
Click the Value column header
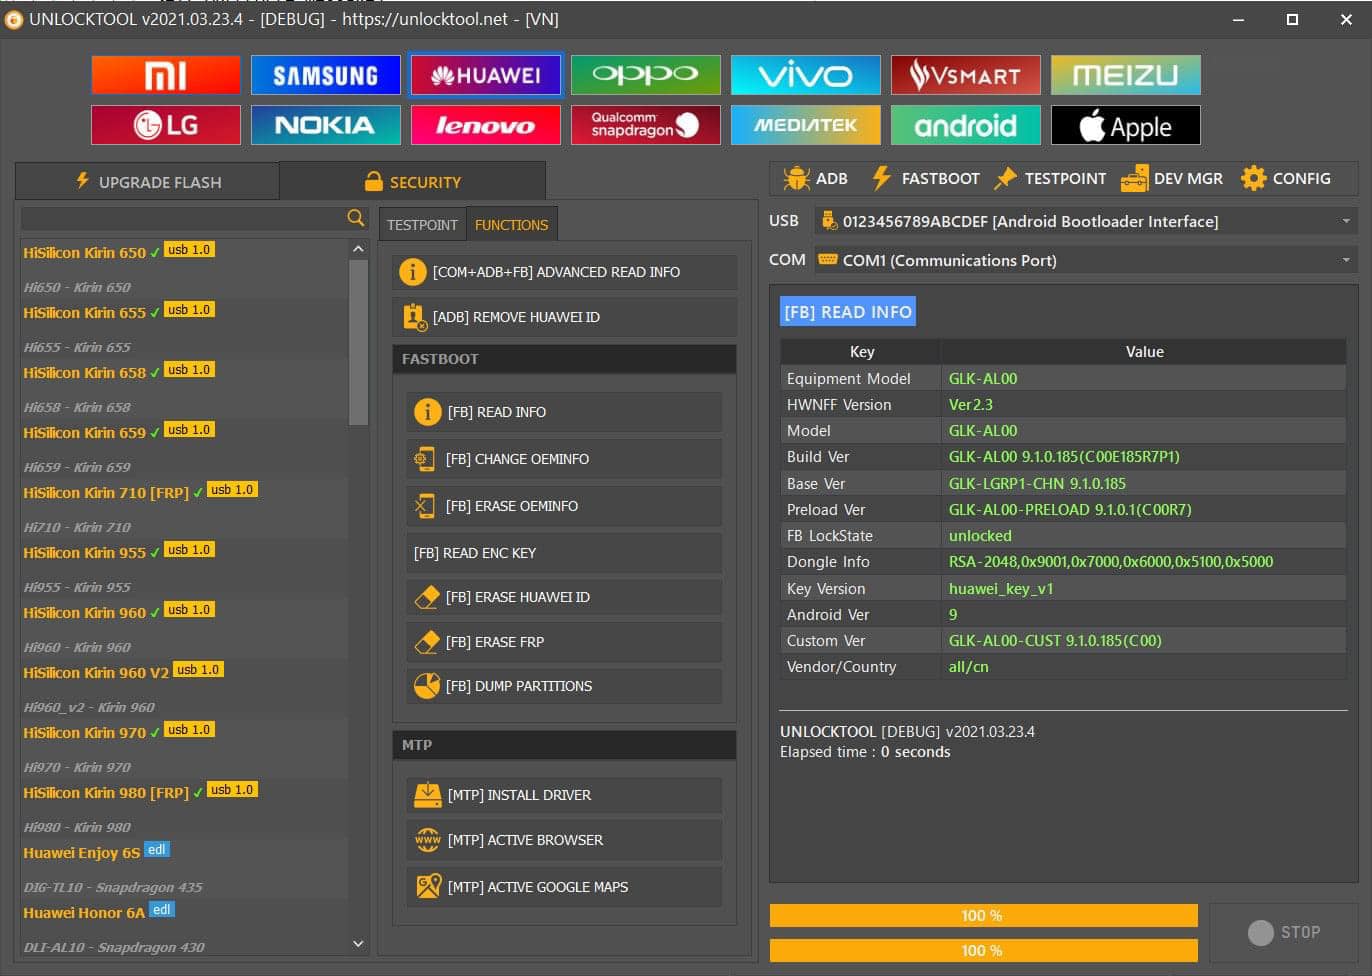pyautogui.click(x=1144, y=352)
